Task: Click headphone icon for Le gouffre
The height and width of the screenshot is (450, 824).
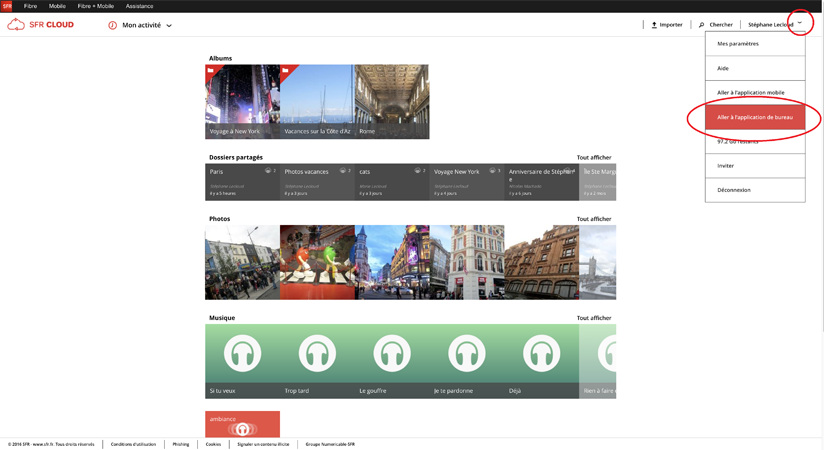Action: pos(392,354)
